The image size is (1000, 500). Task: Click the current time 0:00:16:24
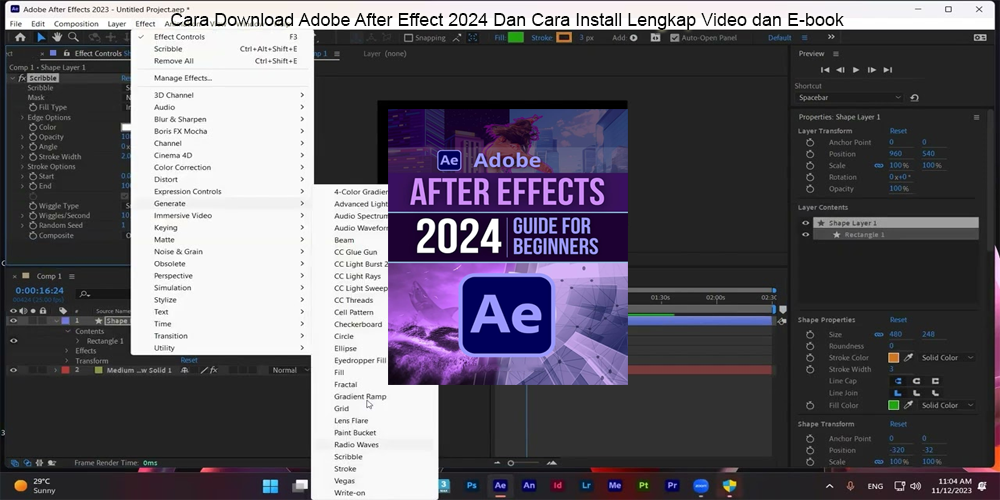tap(40, 291)
